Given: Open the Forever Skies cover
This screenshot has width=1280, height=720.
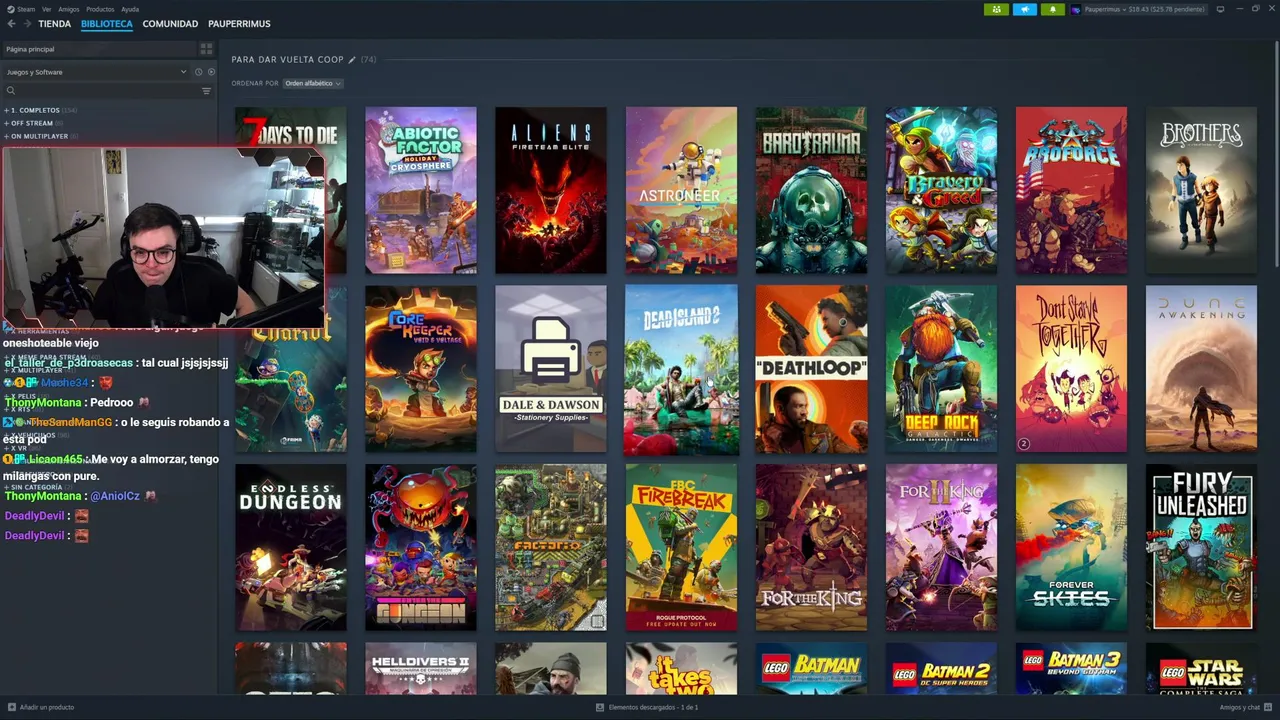Looking at the screenshot, I should tap(1071, 547).
